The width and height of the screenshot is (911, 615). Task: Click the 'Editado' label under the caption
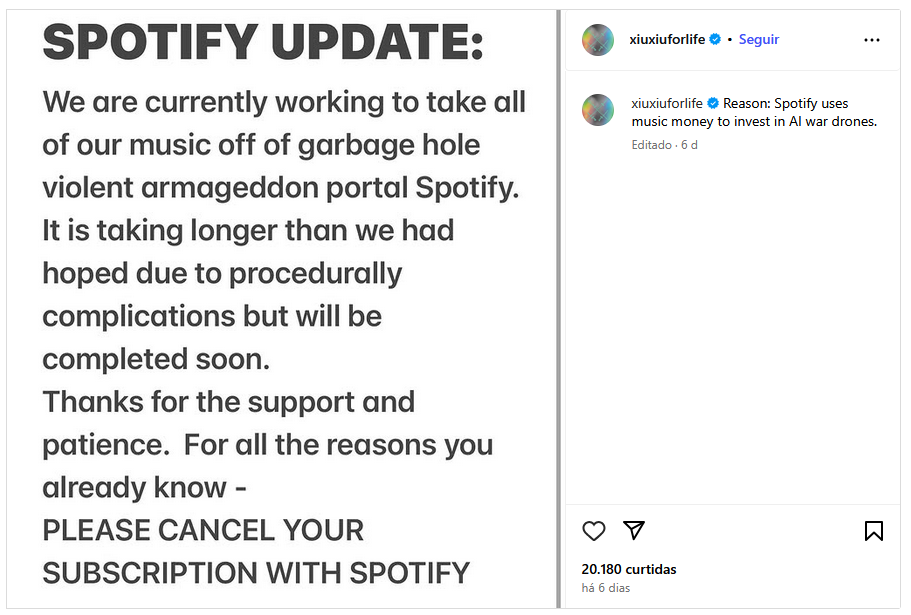(x=651, y=145)
